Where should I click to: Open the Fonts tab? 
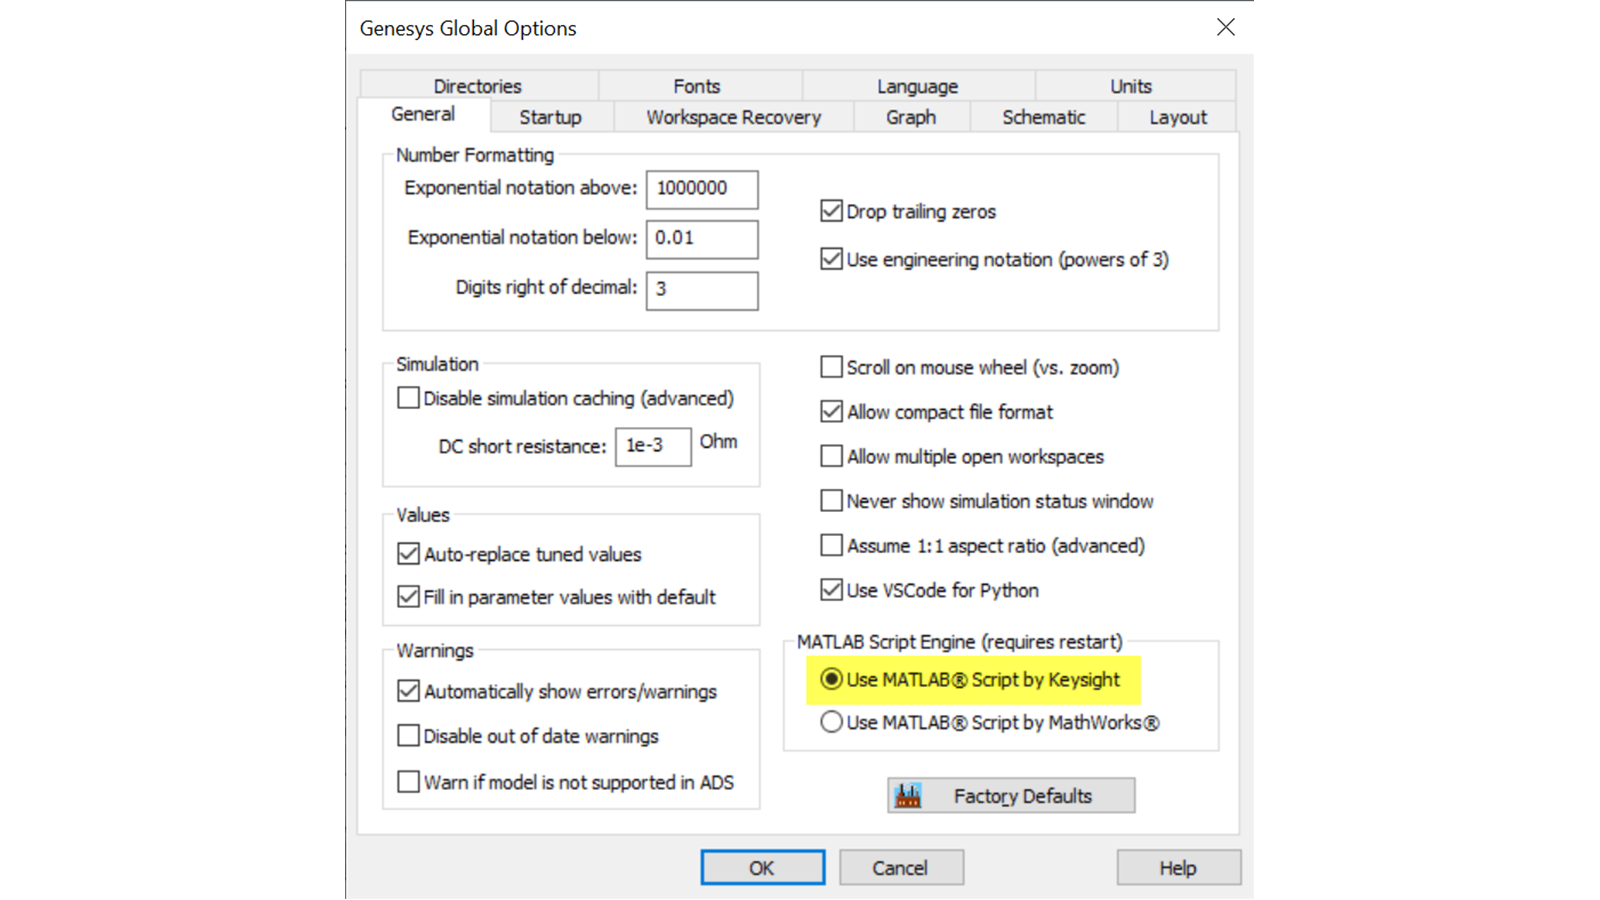point(696,86)
